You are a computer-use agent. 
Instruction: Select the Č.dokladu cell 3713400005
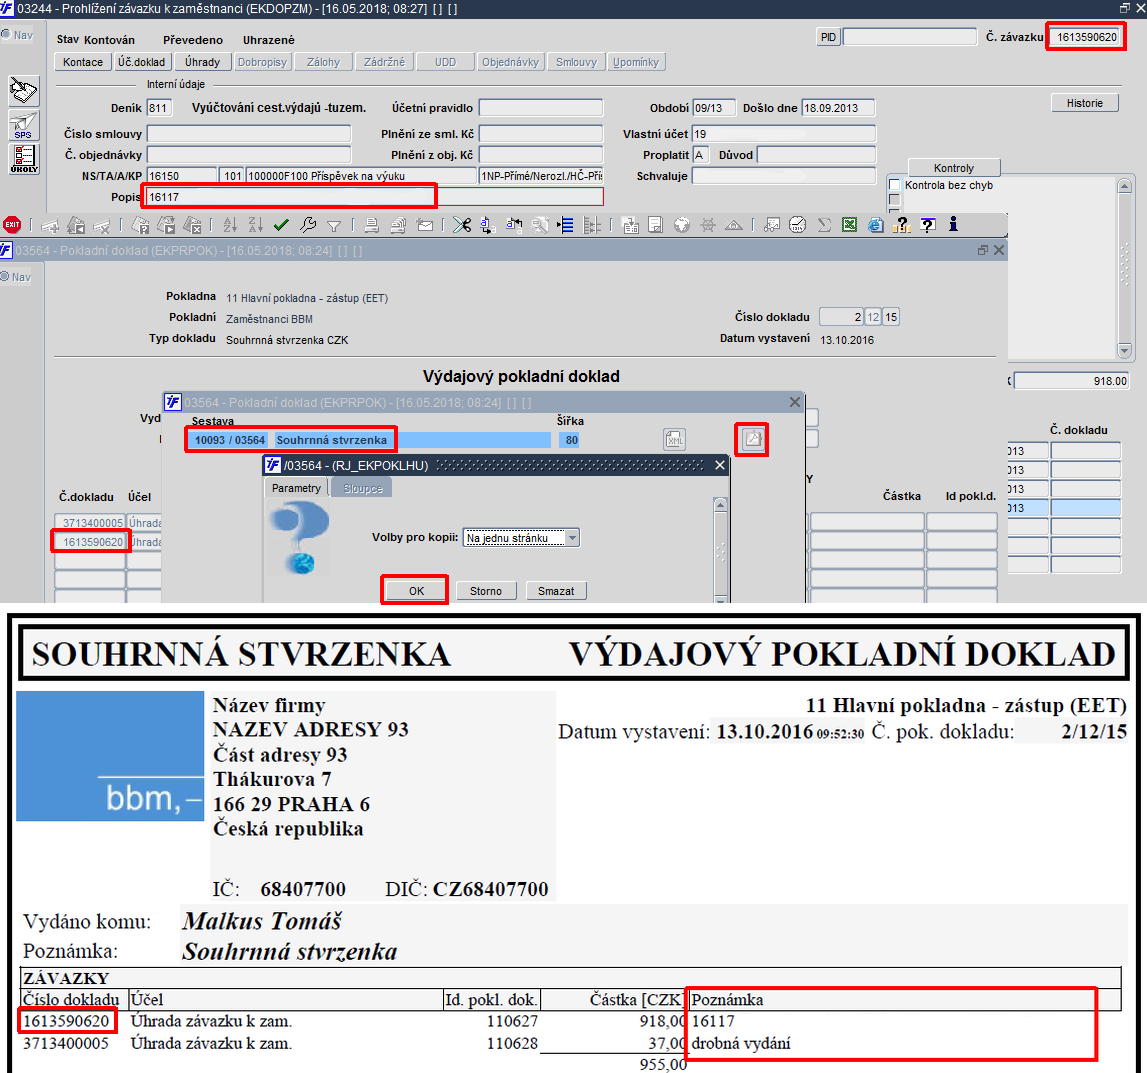pos(91,523)
